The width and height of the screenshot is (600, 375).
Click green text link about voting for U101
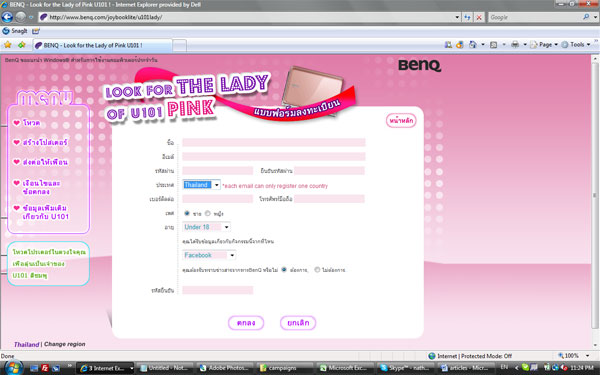pyautogui.click(x=49, y=264)
